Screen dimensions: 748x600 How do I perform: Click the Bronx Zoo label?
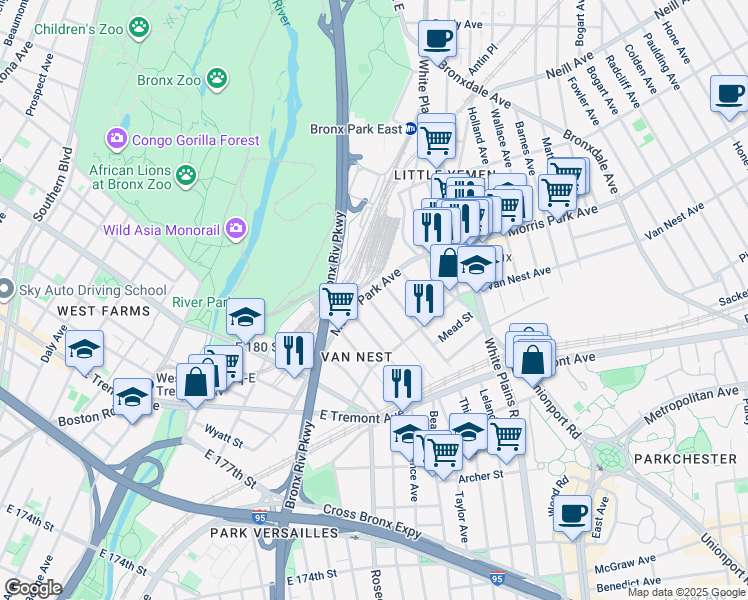click(x=169, y=80)
